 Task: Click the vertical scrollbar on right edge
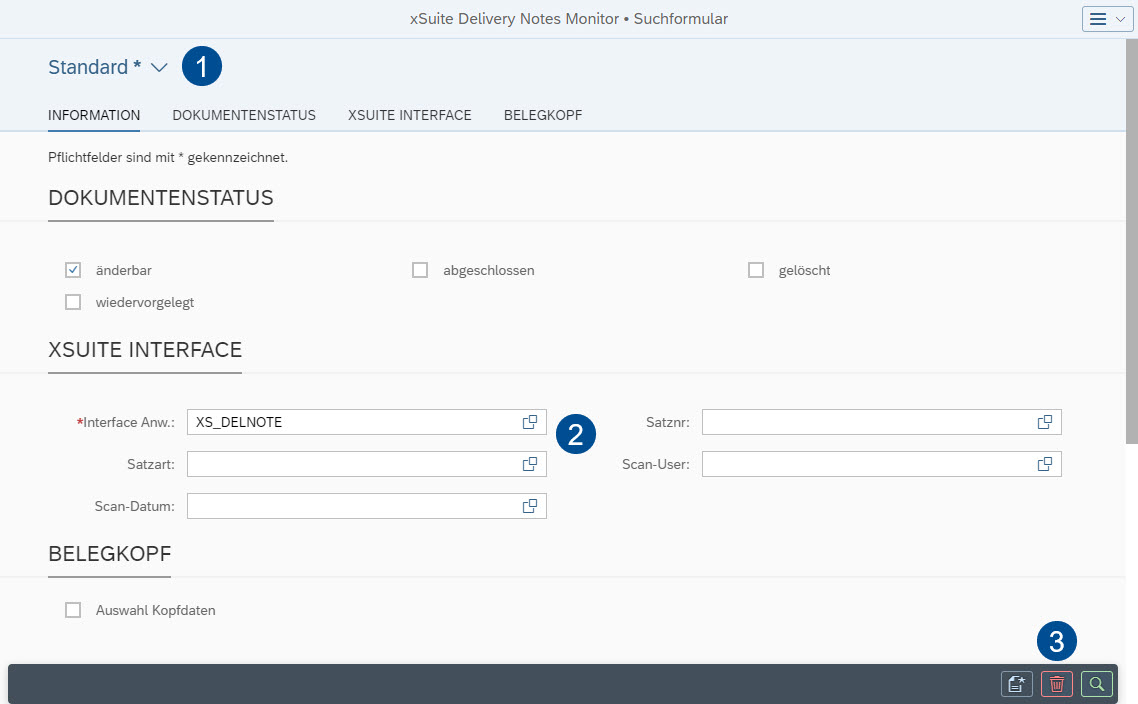1131,240
